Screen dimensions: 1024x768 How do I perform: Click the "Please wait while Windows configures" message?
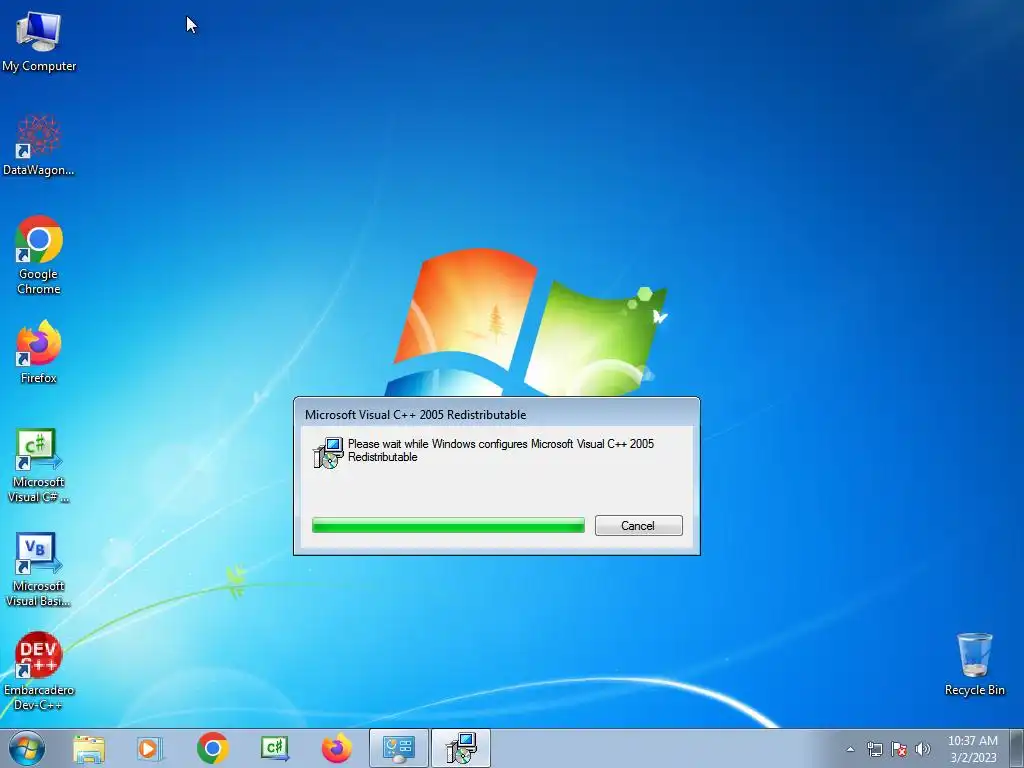tap(501, 451)
